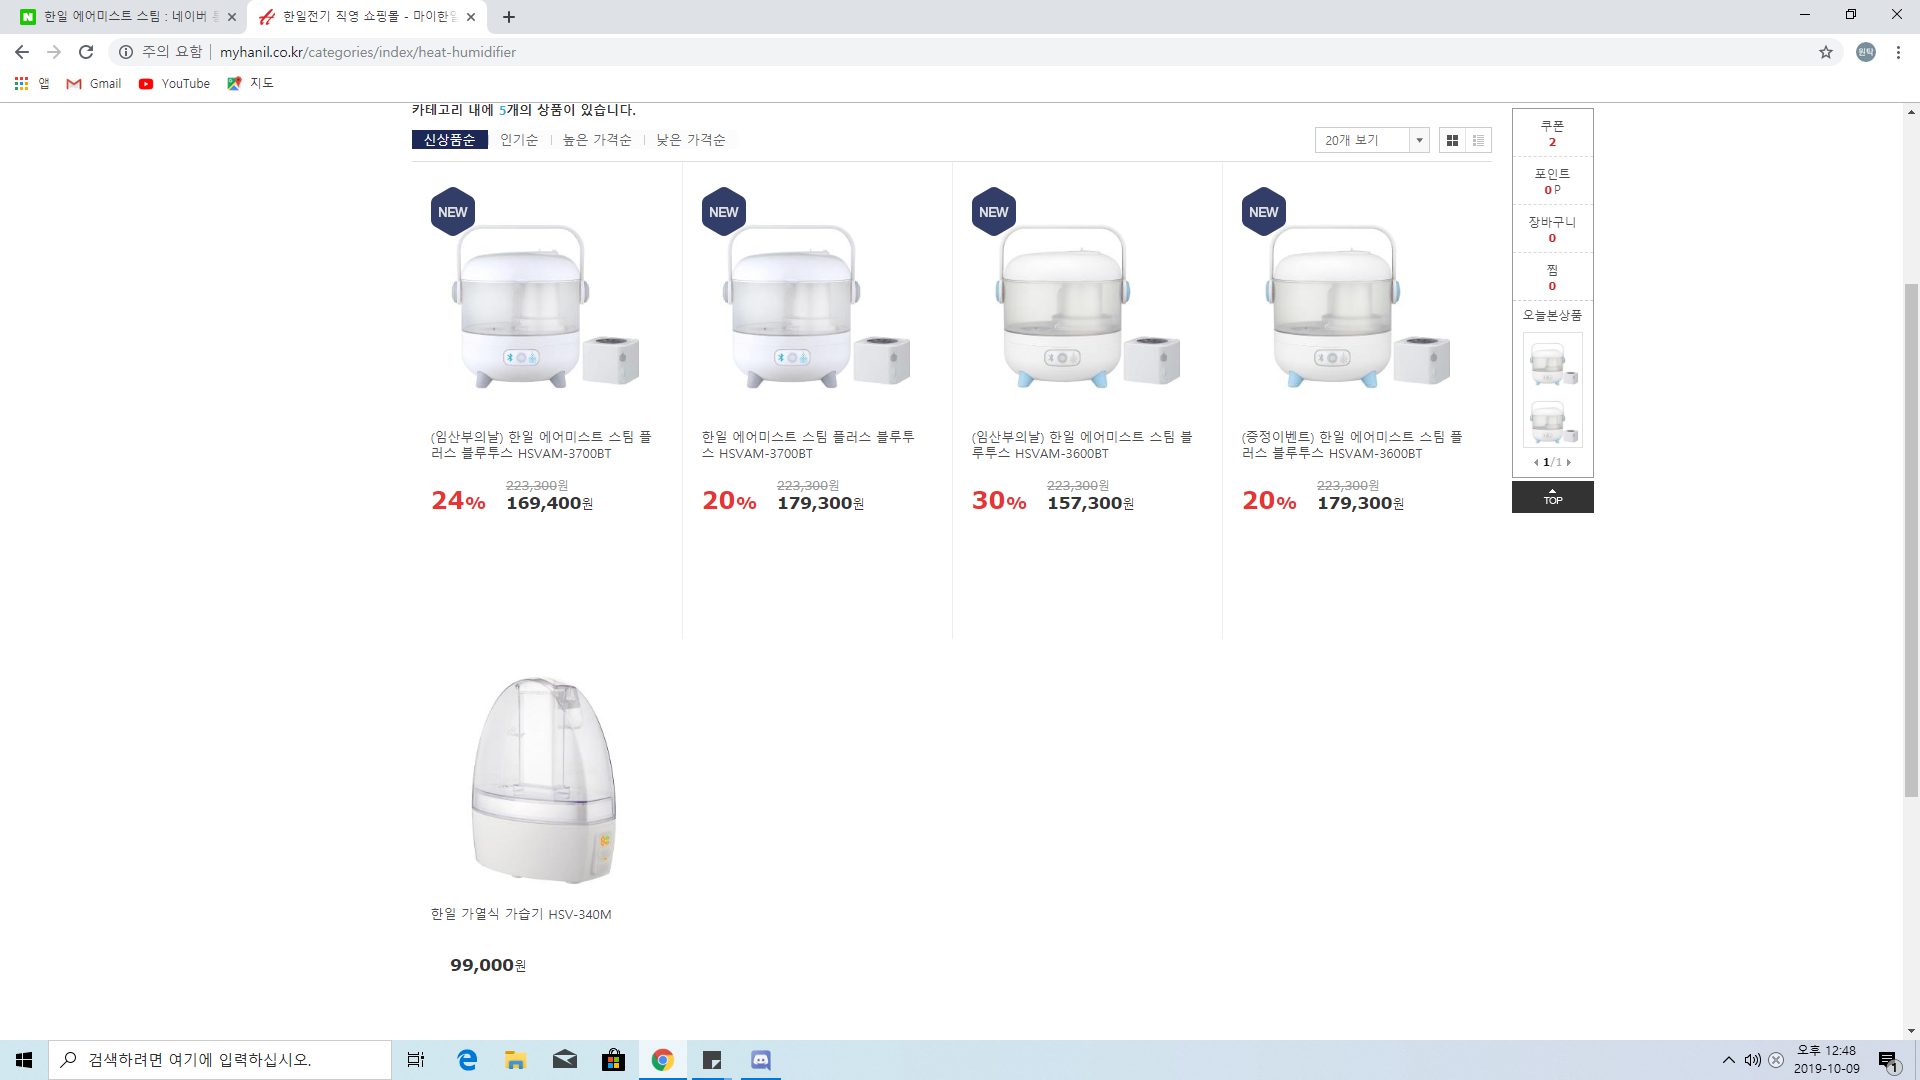The image size is (1920, 1080).
Task: Open File Explorer from the taskbar
Action: 516,1060
